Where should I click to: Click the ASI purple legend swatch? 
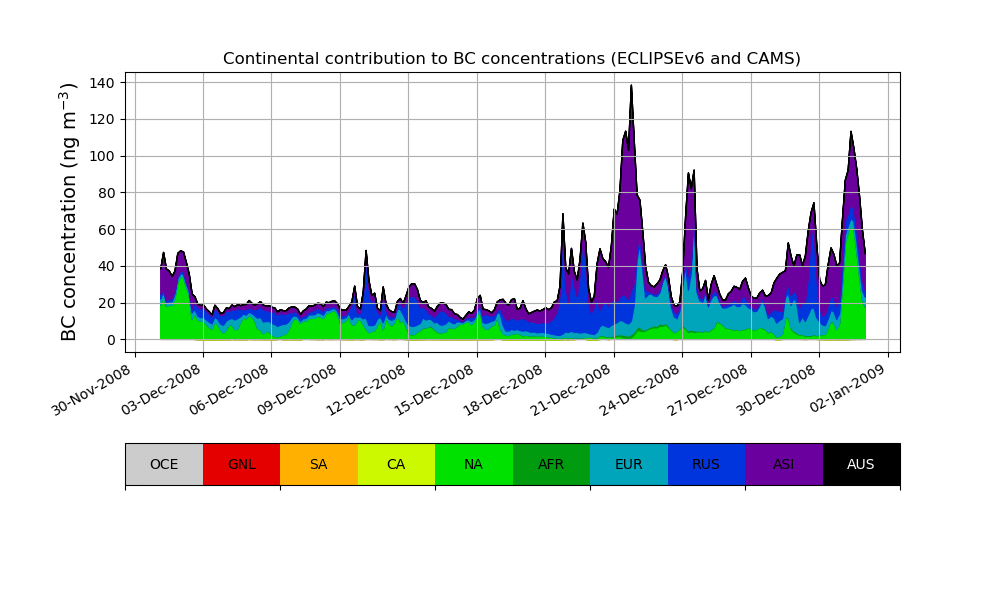click(x=784, y=464)
